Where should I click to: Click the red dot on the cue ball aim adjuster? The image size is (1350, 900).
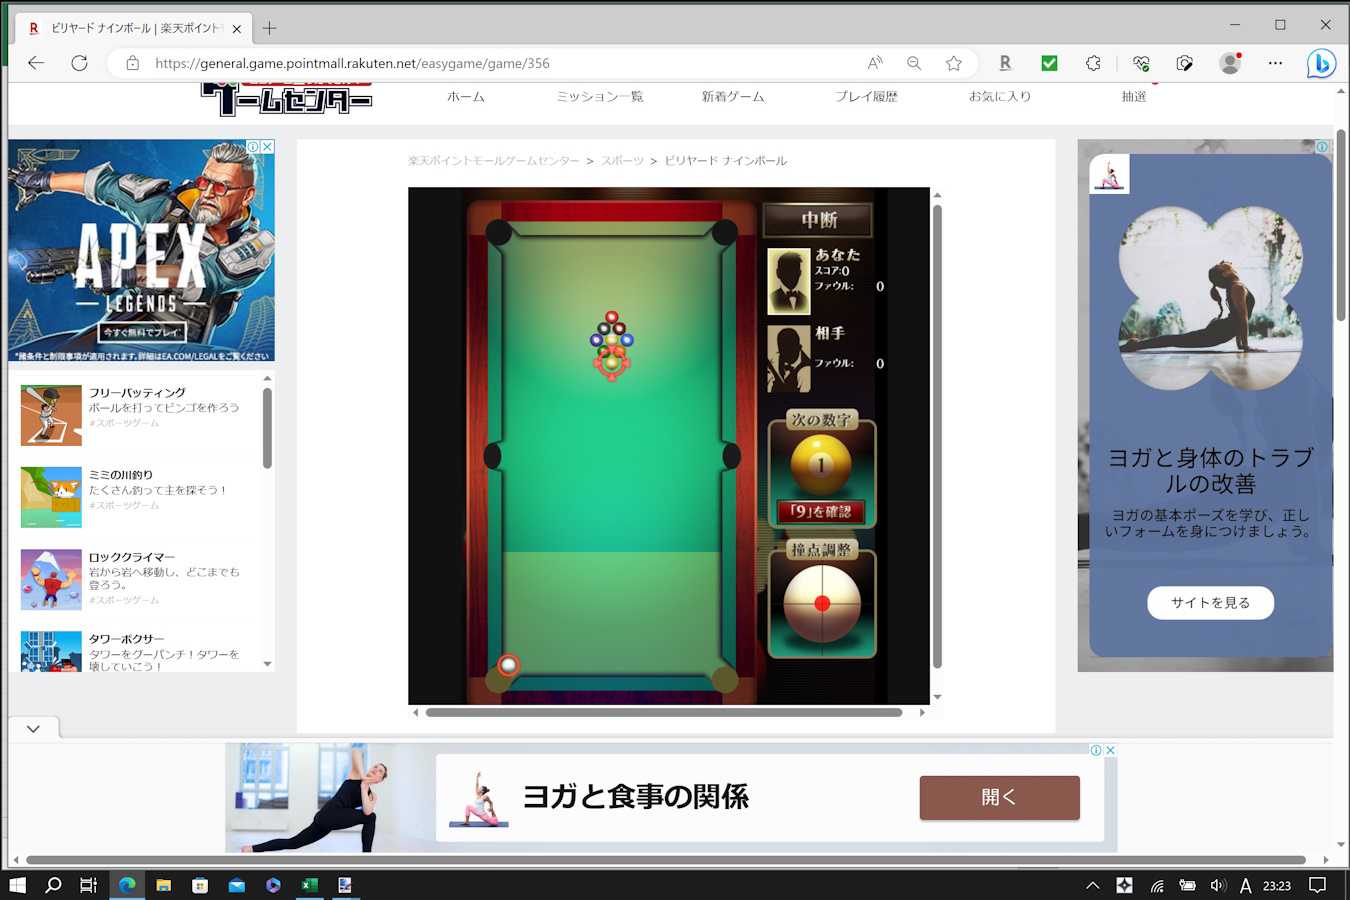(x=822, y=604)
